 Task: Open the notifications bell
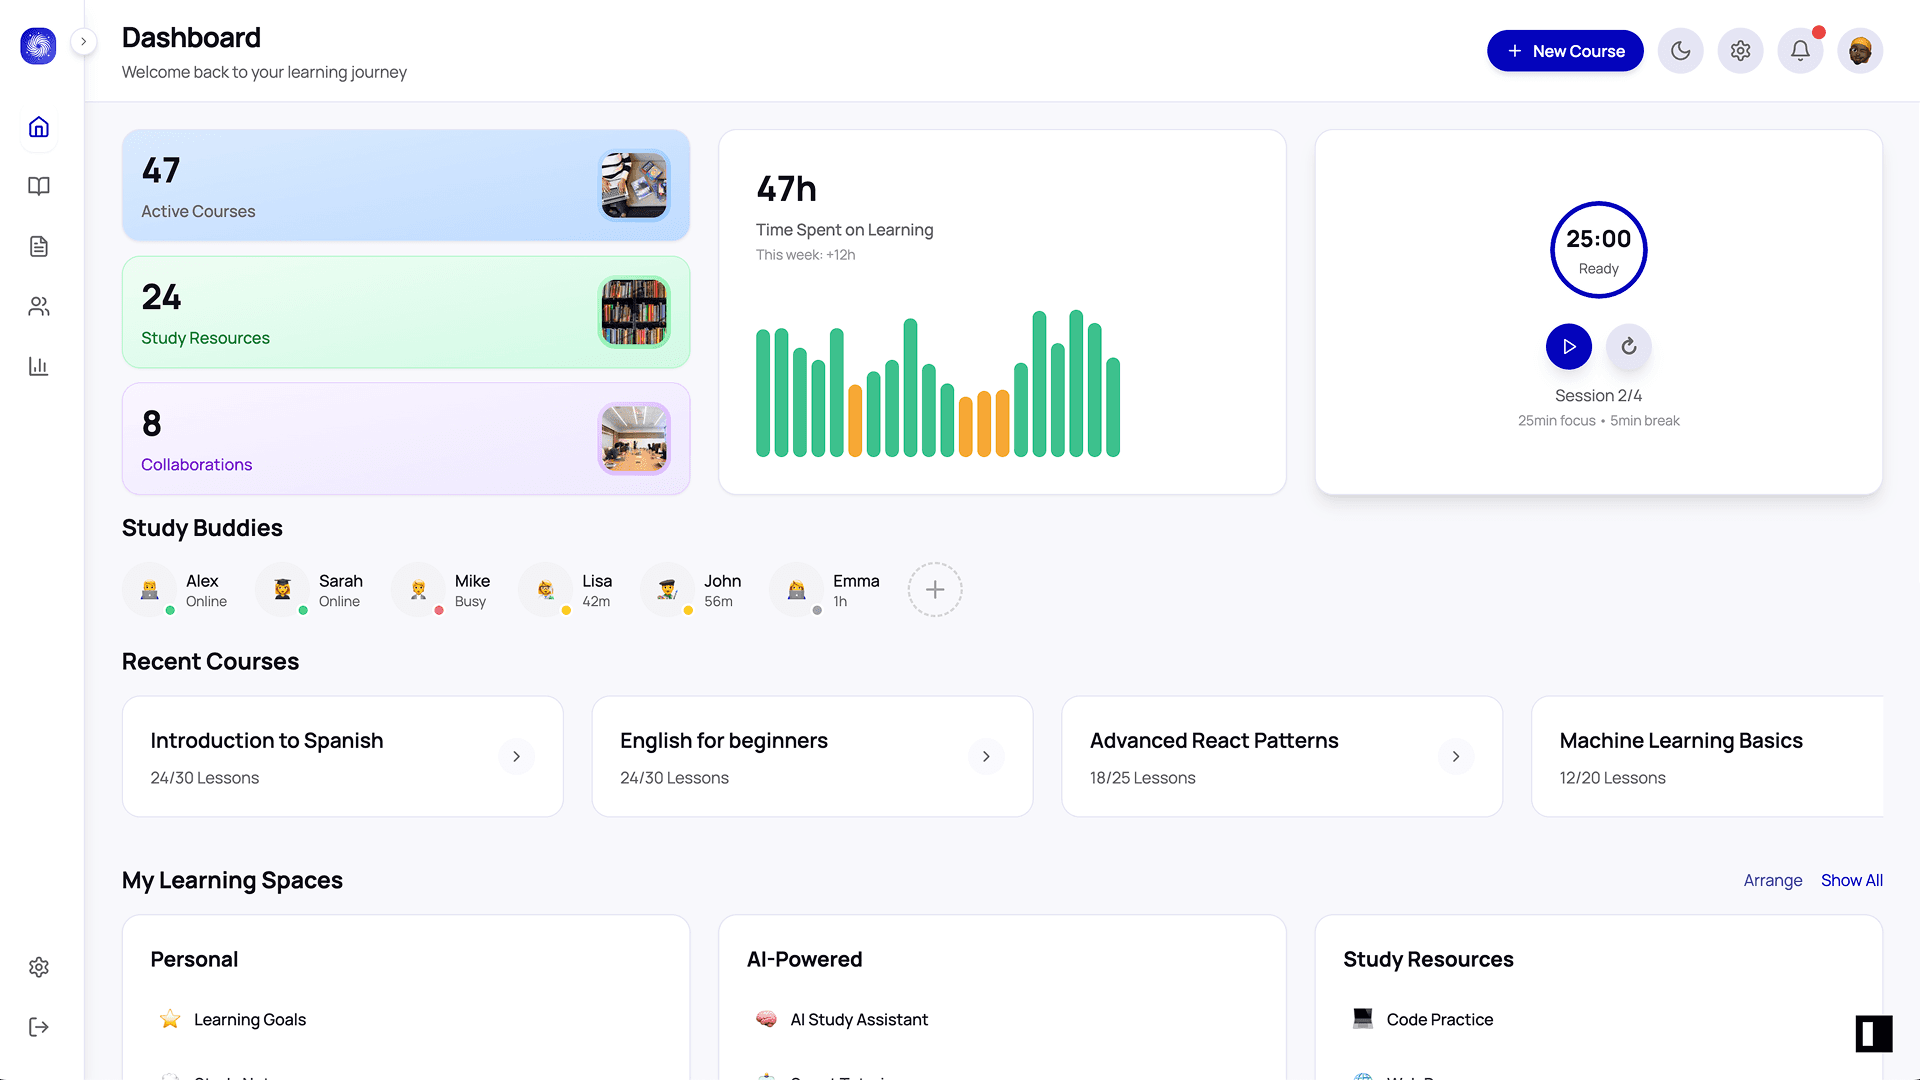coord(1800,51)
